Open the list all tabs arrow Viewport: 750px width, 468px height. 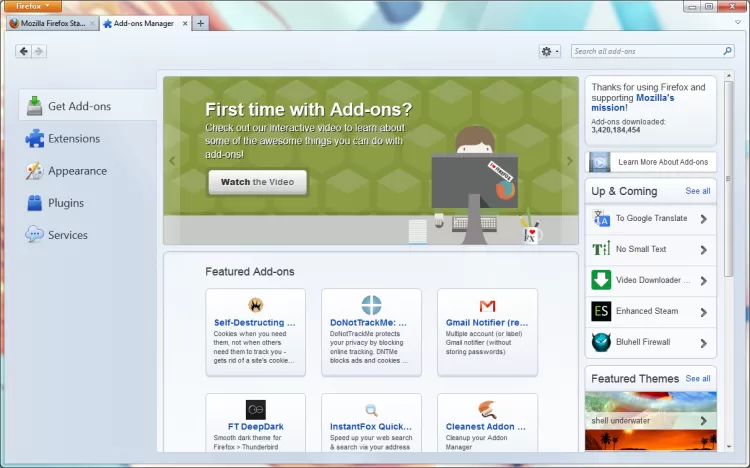coord(738,22)
